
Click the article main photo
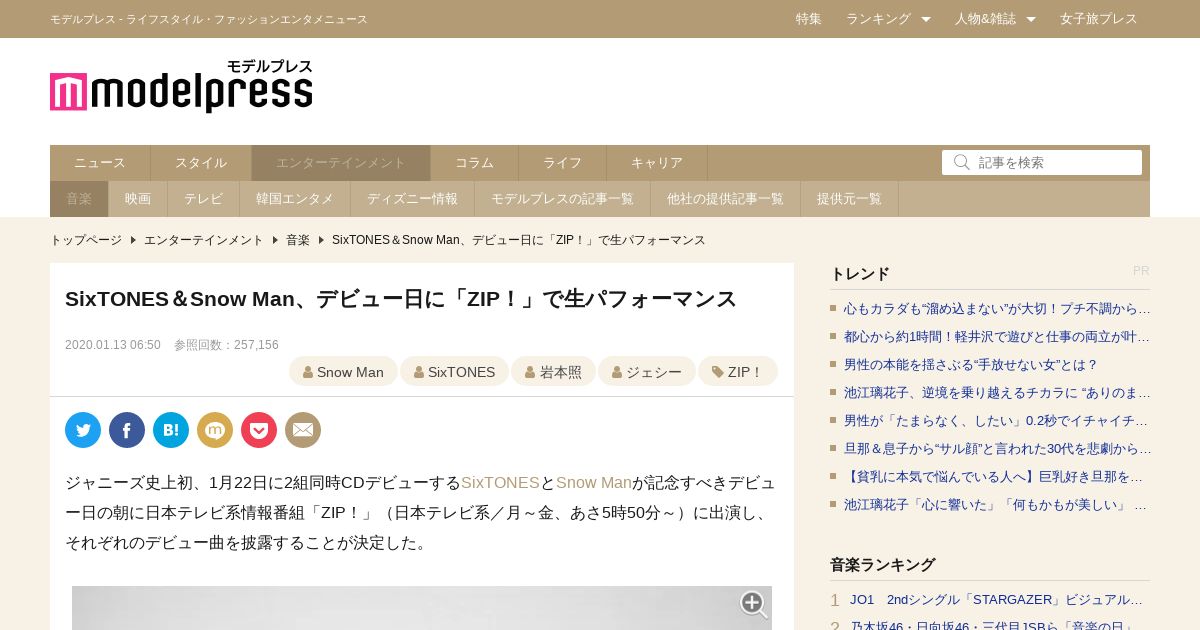tap(422, 608)
